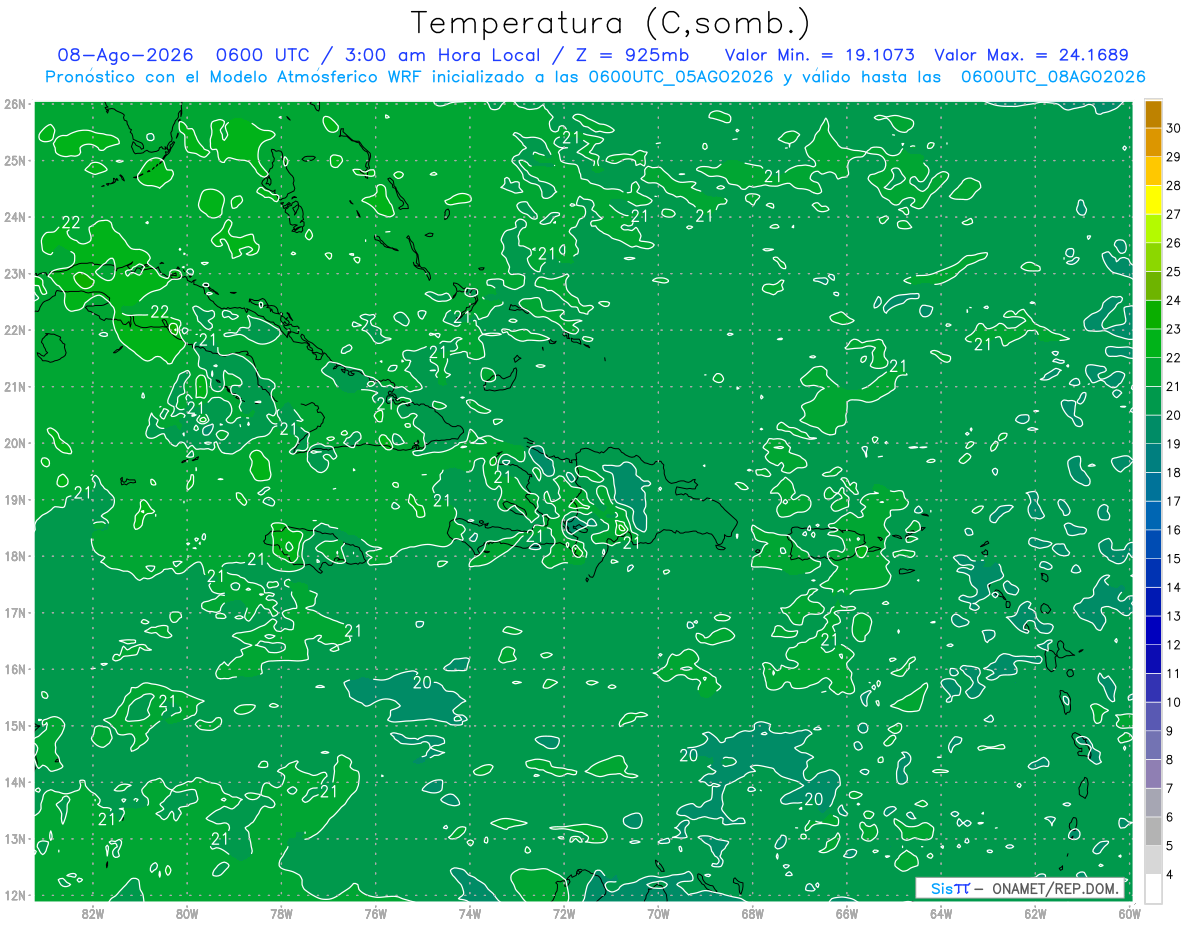Click latitude axis label '22N'
The width and height of the screenshot is (1200, 927).
tap(16, 330)
